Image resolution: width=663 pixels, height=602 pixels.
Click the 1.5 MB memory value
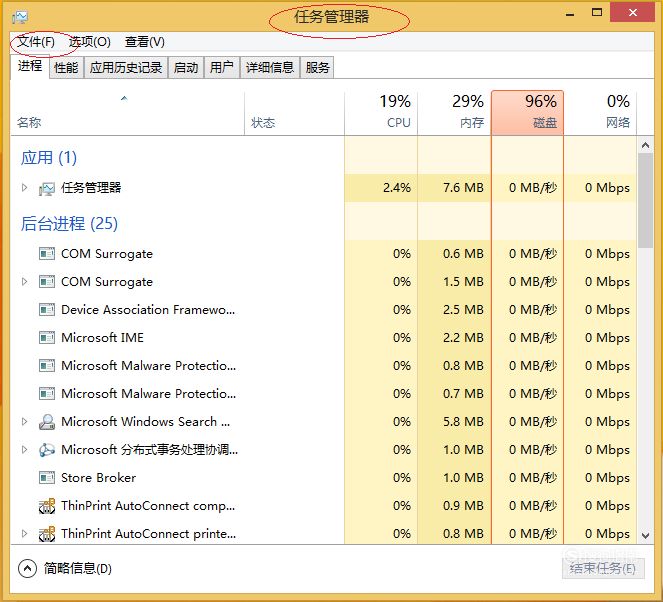(x=463, y=282)
